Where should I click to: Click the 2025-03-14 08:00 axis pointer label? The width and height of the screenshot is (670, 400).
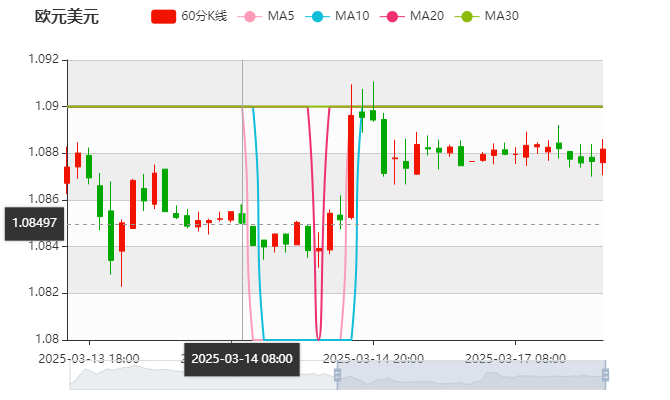click(x=242, y=358)
